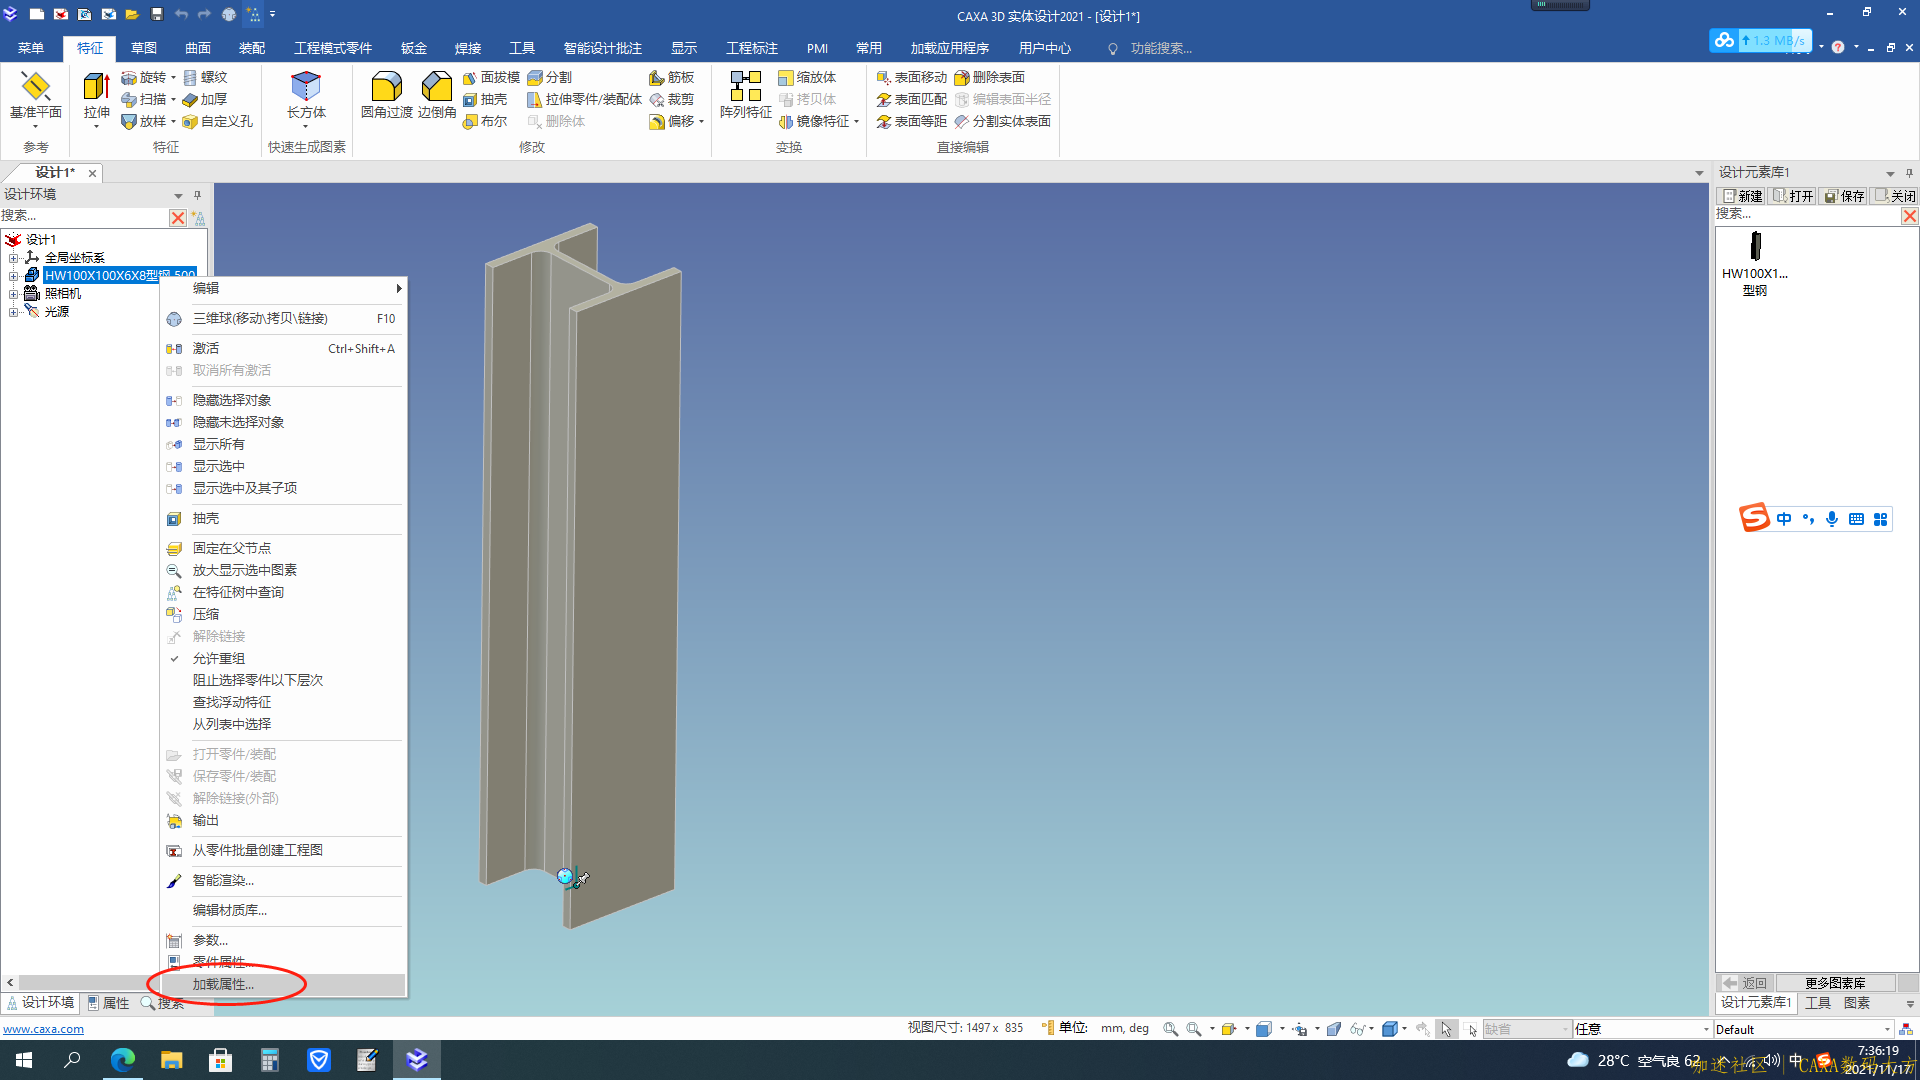Click 关闭 in element library panel
Image resolution: width=1920 pixels, height=1080 pixels.
(x=1895, y=196)
